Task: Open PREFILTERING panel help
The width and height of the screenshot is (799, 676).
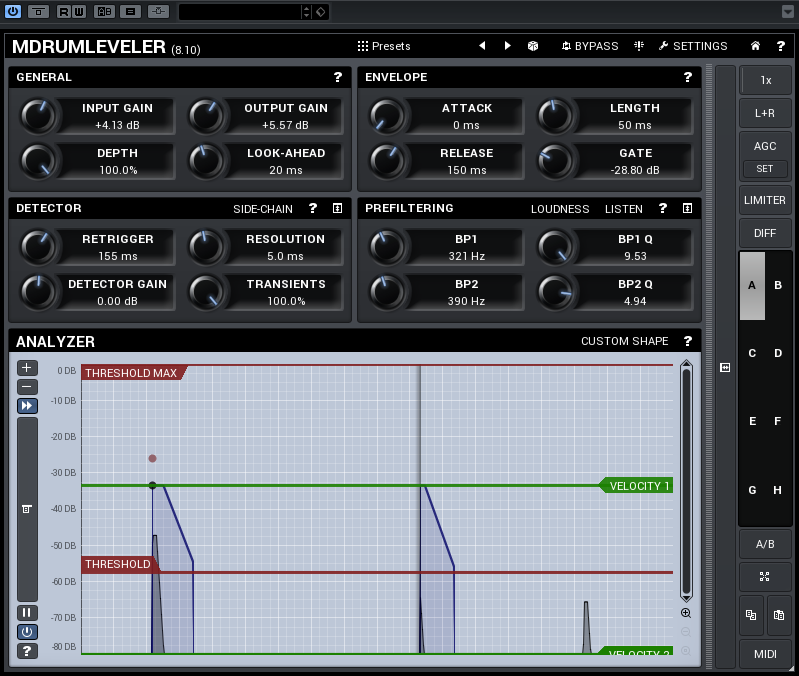Action: pos(662,208)
